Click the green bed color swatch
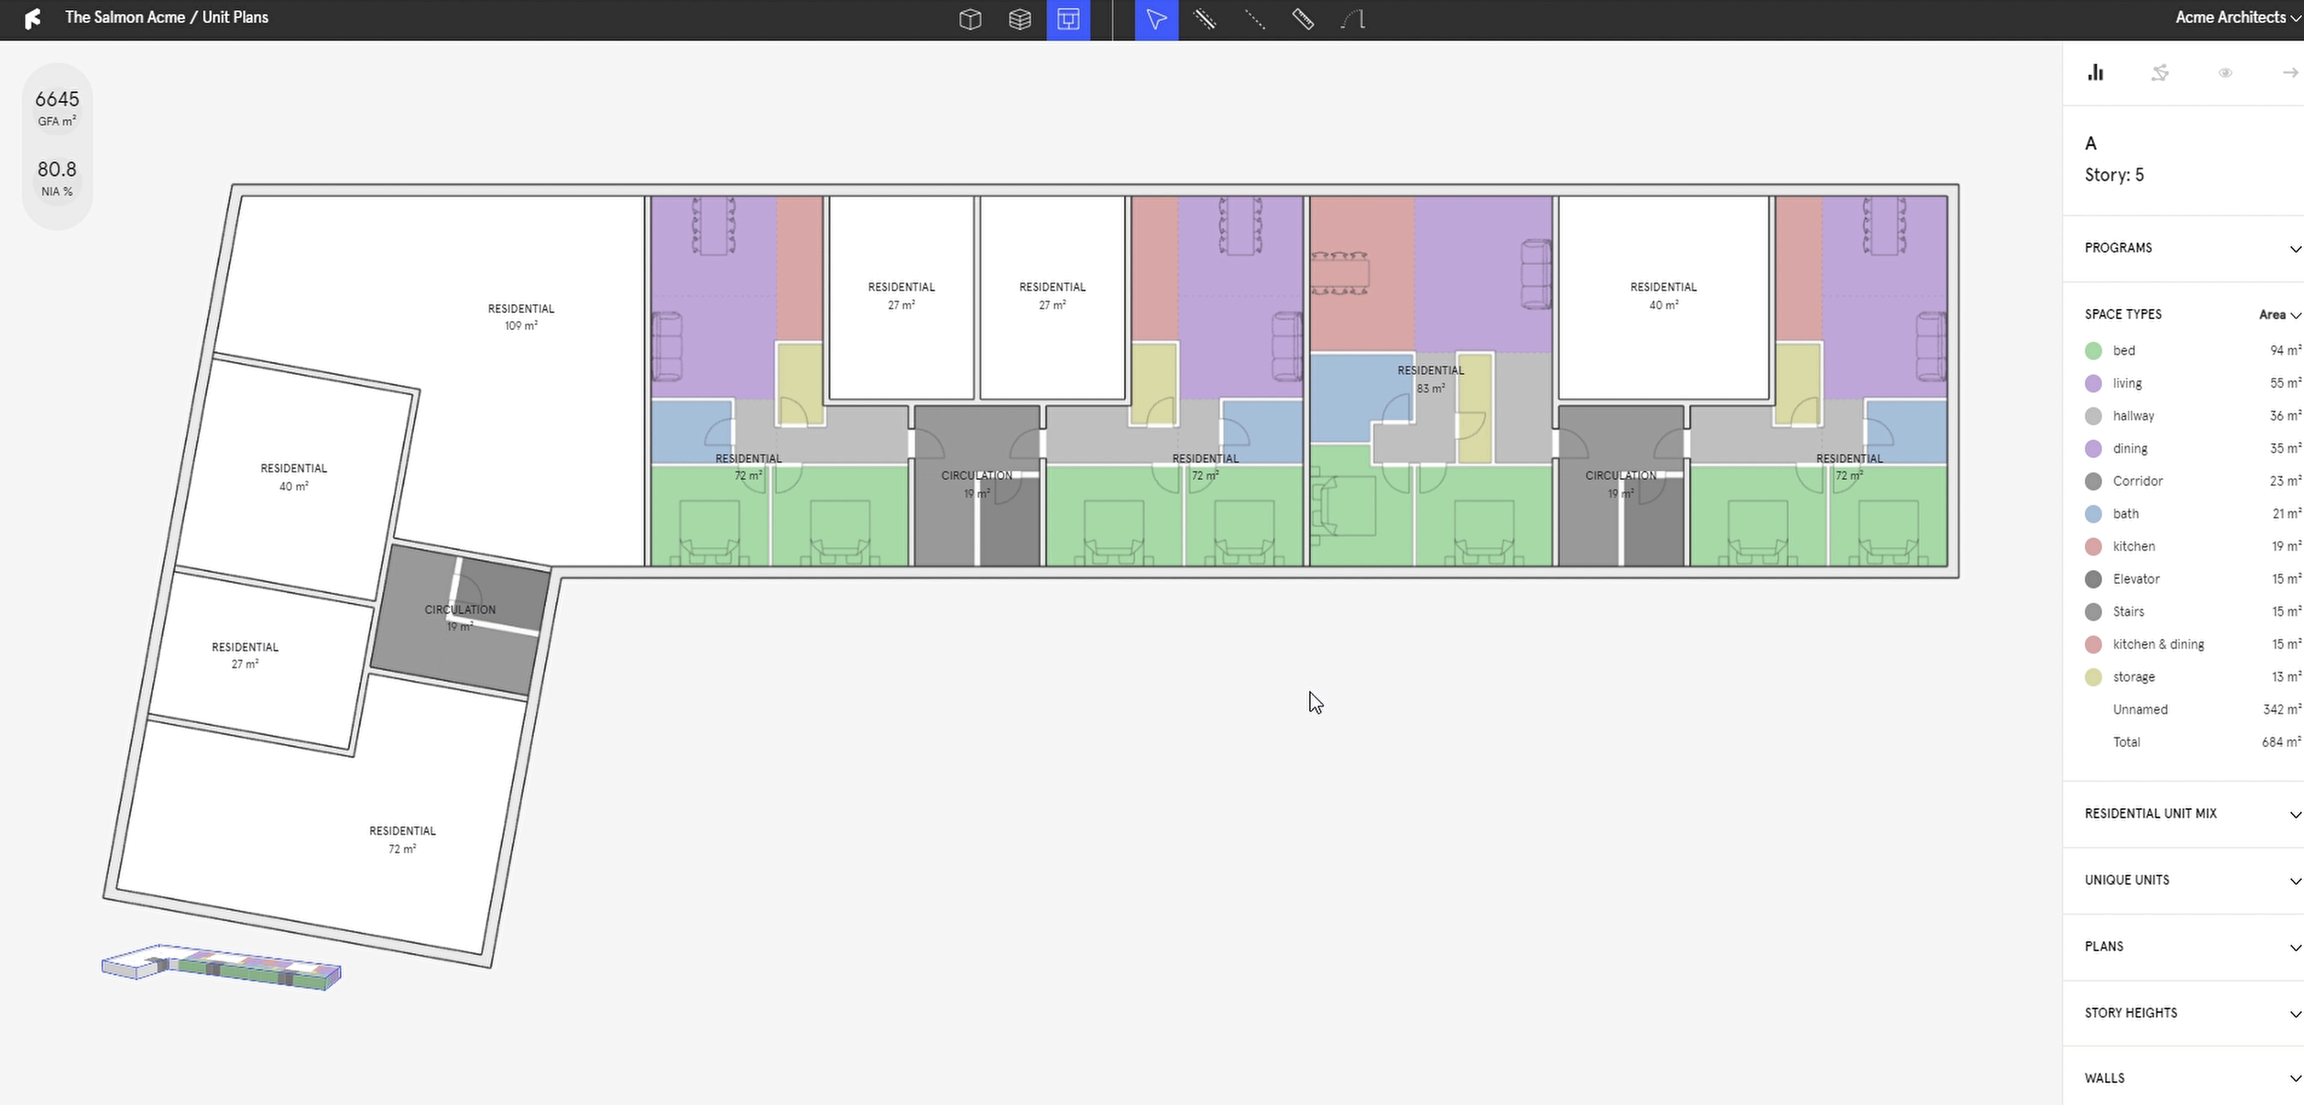Image resolution: width=2304 pixels, height=1105 pixels. 2093,351
